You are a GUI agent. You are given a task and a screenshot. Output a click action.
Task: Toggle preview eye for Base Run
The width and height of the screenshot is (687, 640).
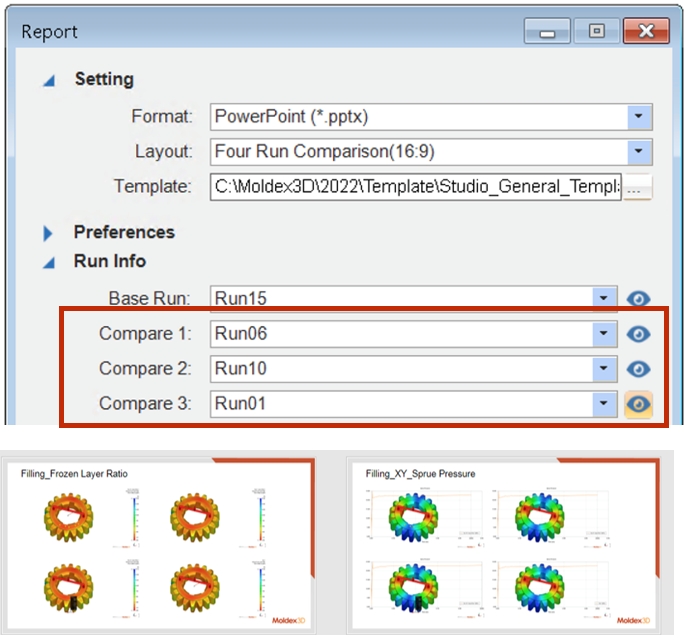638,299
